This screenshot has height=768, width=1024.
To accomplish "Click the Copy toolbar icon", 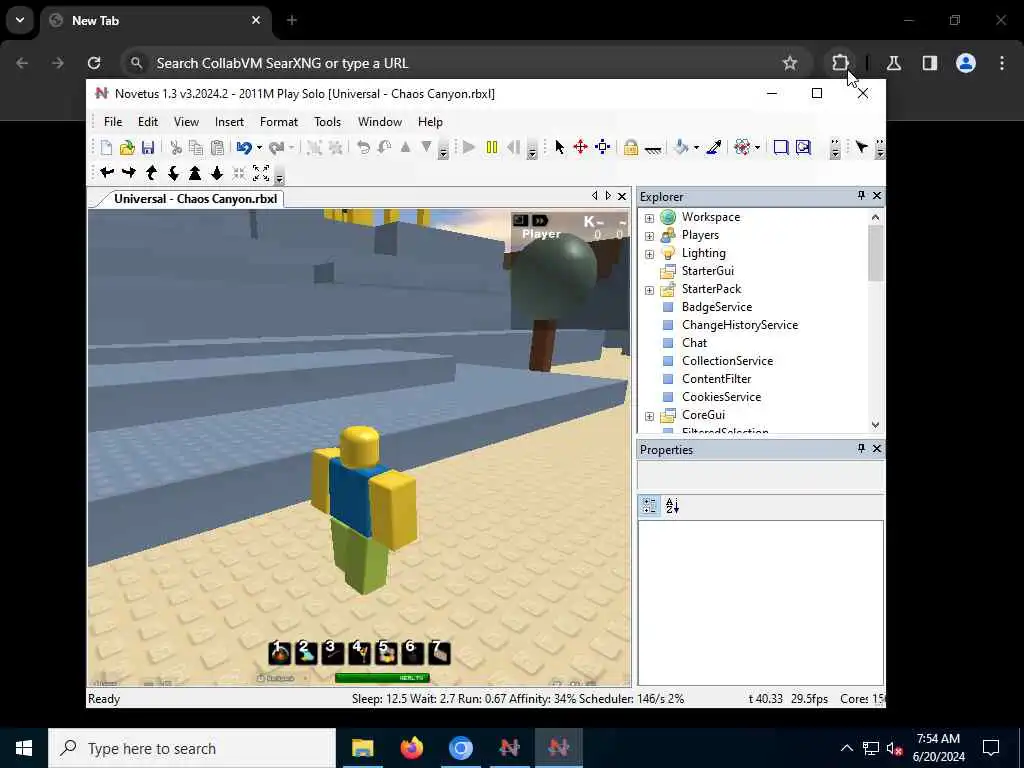I will pos(196,148).
